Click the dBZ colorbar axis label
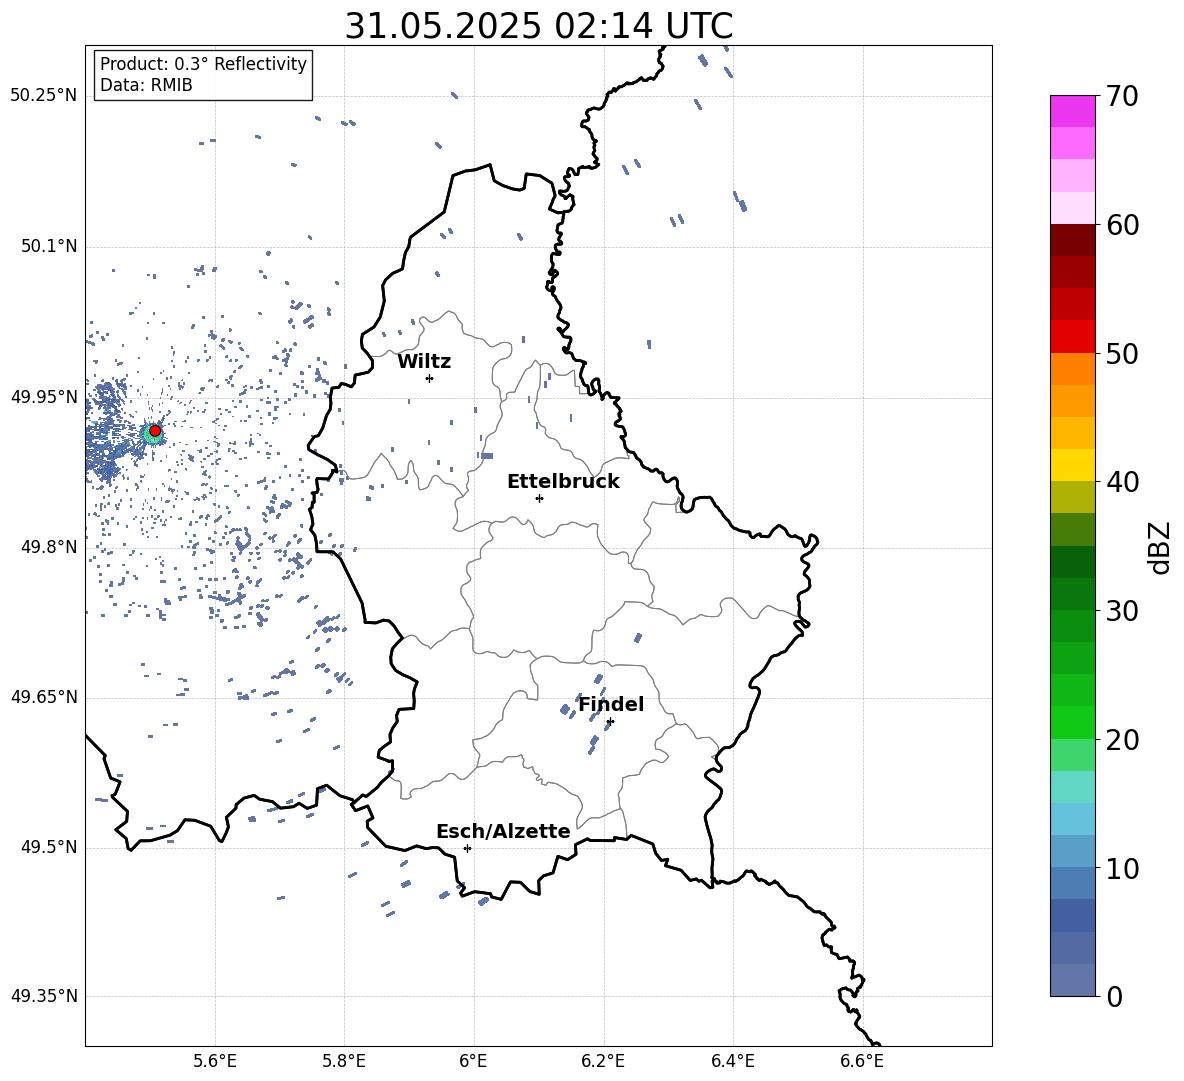 click(x=1160, y=547)
